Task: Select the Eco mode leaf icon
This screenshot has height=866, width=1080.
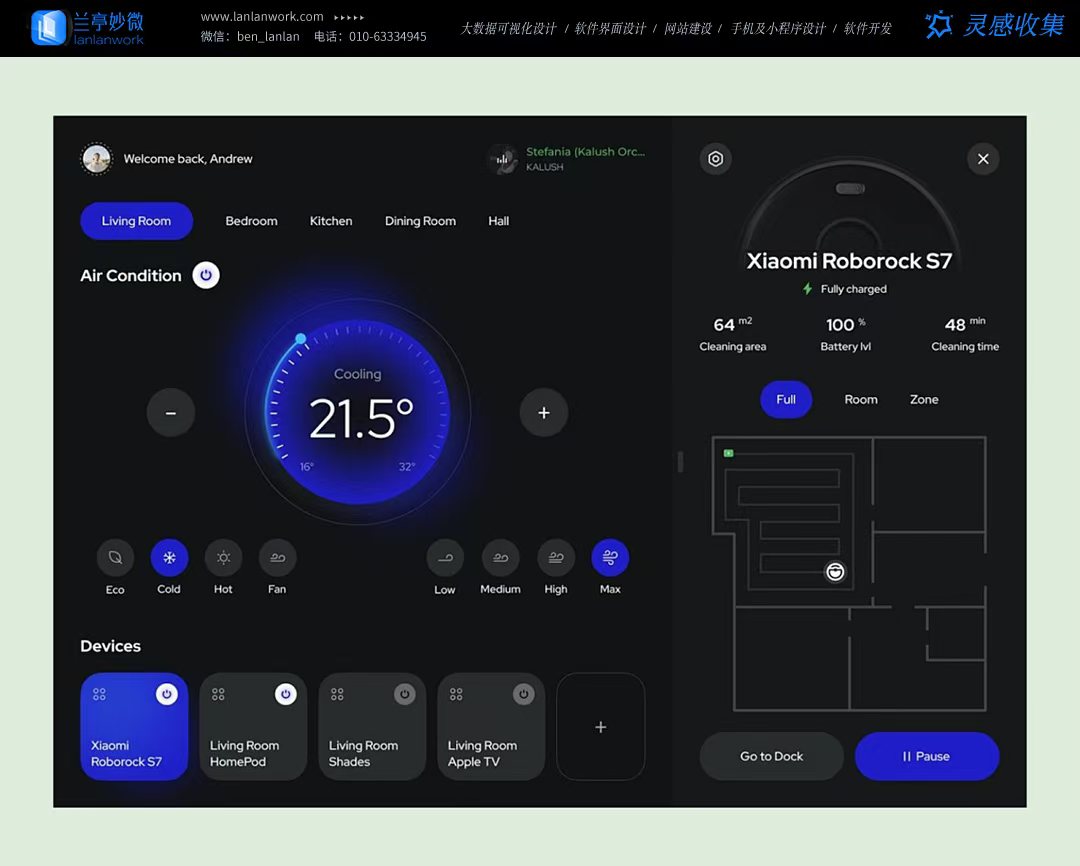Action: (115, 558)
